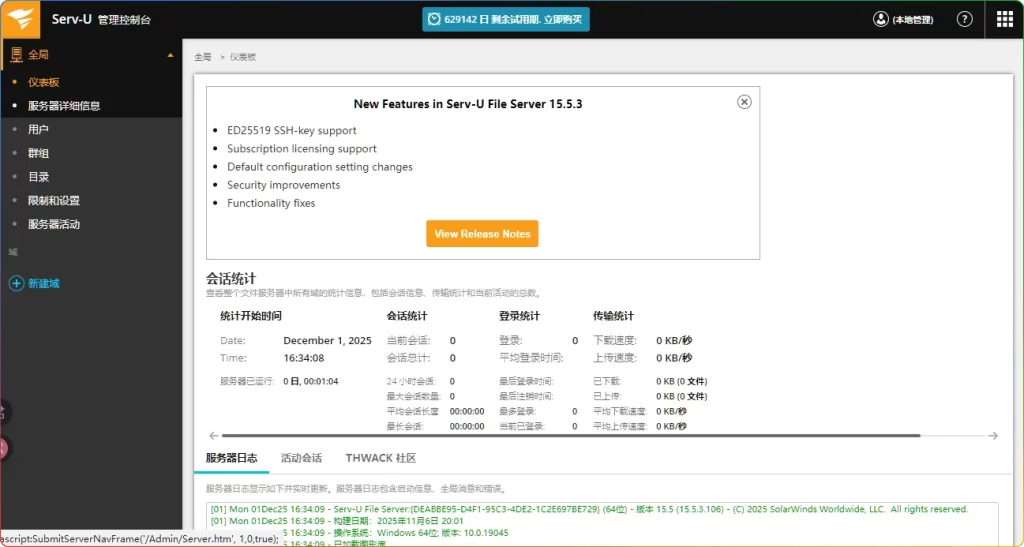Click the 上传速度 label
This screenshot has height=547, width=1024.
(x=615, y=358)
